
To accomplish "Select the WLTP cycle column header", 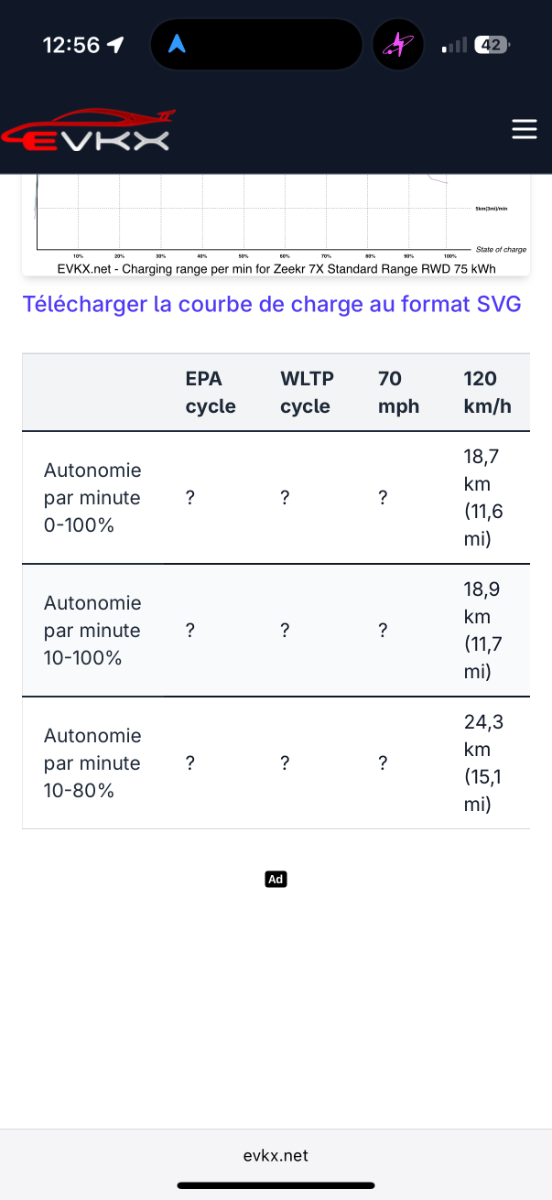I will [307, 392].
